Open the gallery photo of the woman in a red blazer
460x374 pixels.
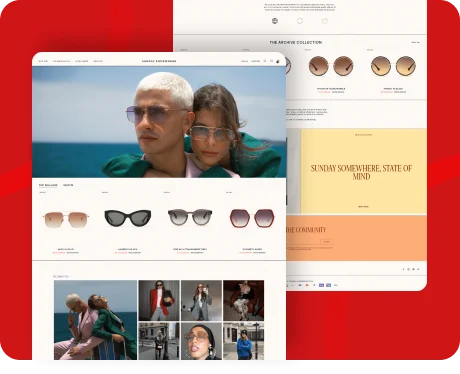tap(159, 300)
